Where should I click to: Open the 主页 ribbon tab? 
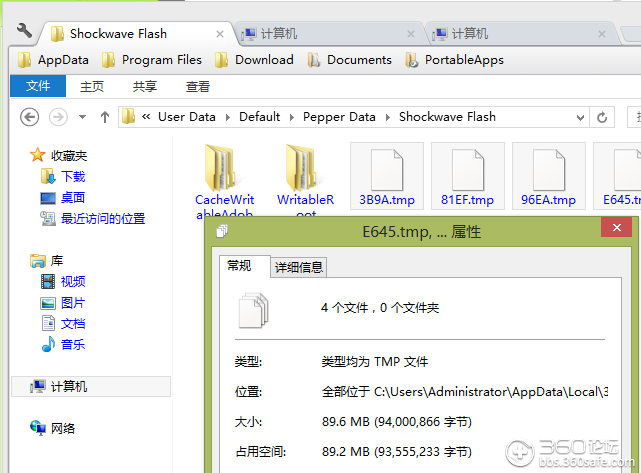click(x=92, y=86)
